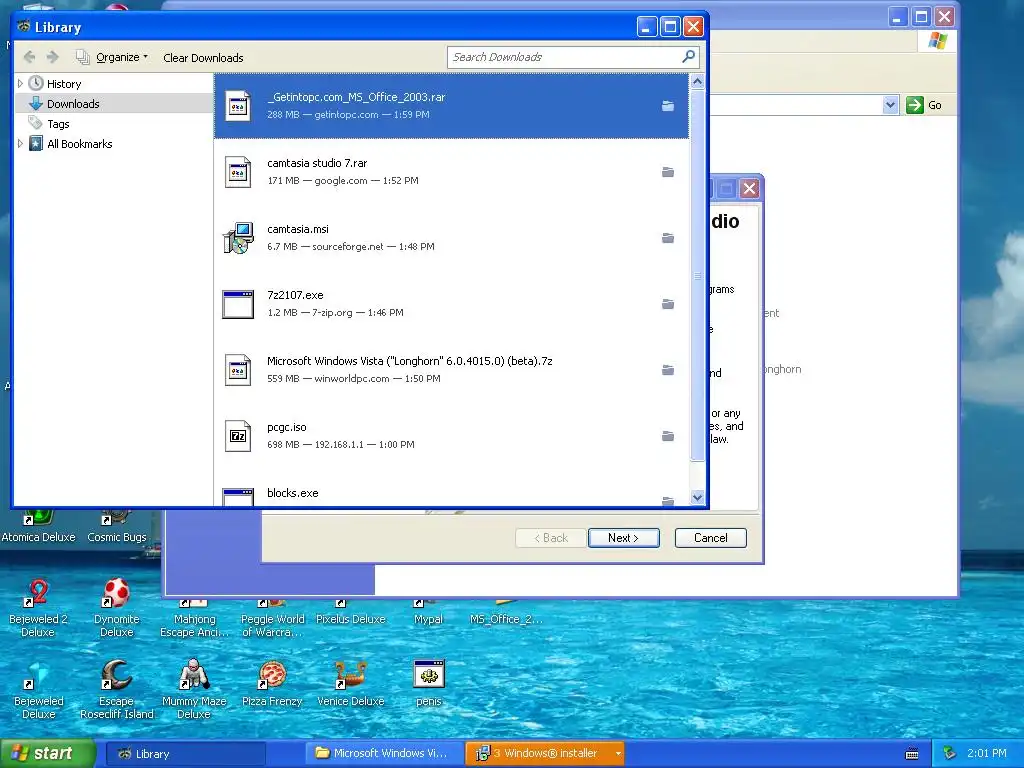Open Atomica Deluxe desktop shortcut

(39, 526)
